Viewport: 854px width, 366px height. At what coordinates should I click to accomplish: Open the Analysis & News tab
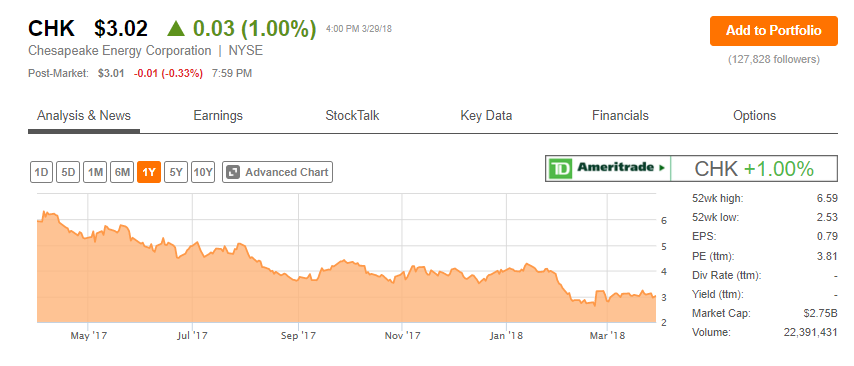(x=84, y=115)
